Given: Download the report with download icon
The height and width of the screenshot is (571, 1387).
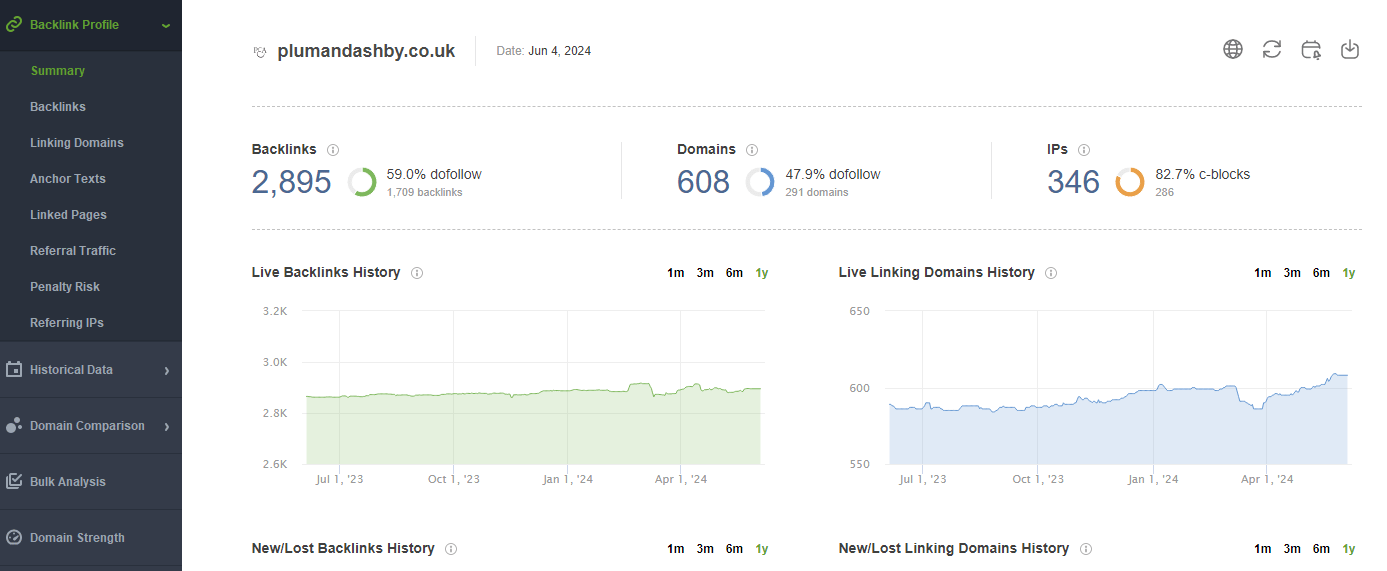Looking at the screenshot, I should point(1350,49).
